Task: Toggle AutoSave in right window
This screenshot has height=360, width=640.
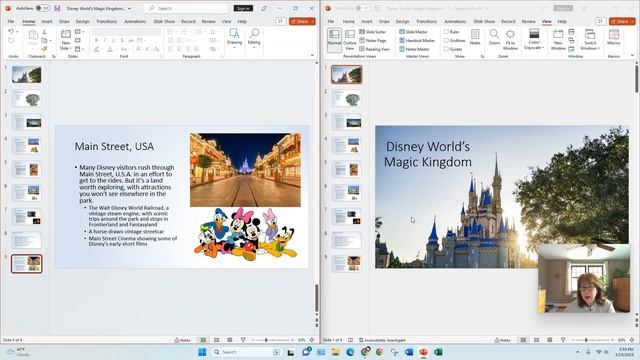Action: [362, 8]
